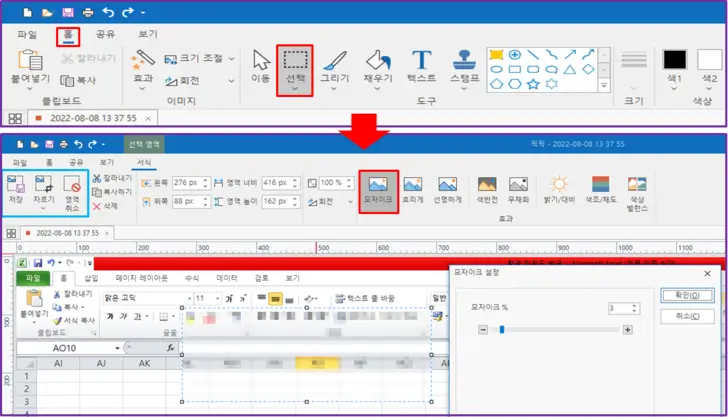Click 텍스트 줄 바꿈 in Excel capture

pyautogui.click(x=365, y=299)
